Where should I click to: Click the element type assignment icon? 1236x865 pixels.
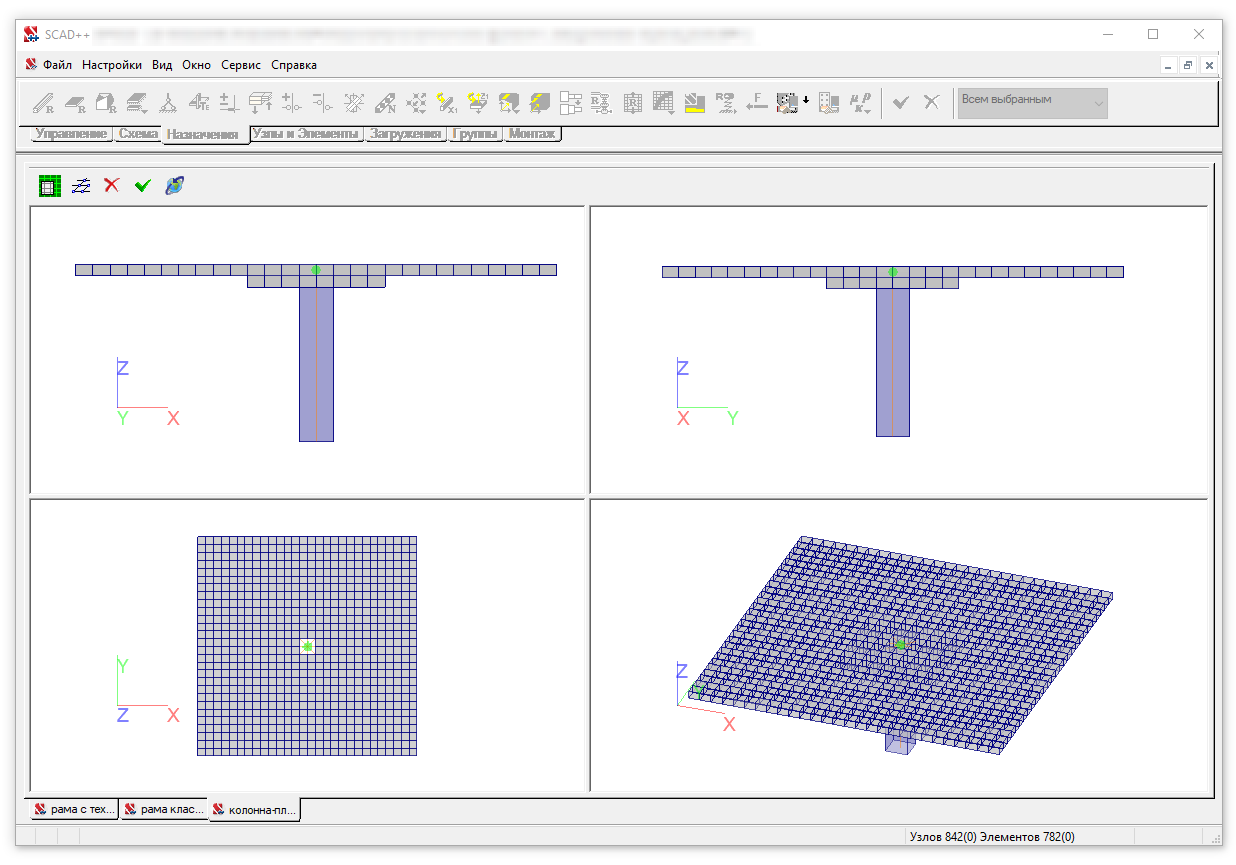coord(199,102)
